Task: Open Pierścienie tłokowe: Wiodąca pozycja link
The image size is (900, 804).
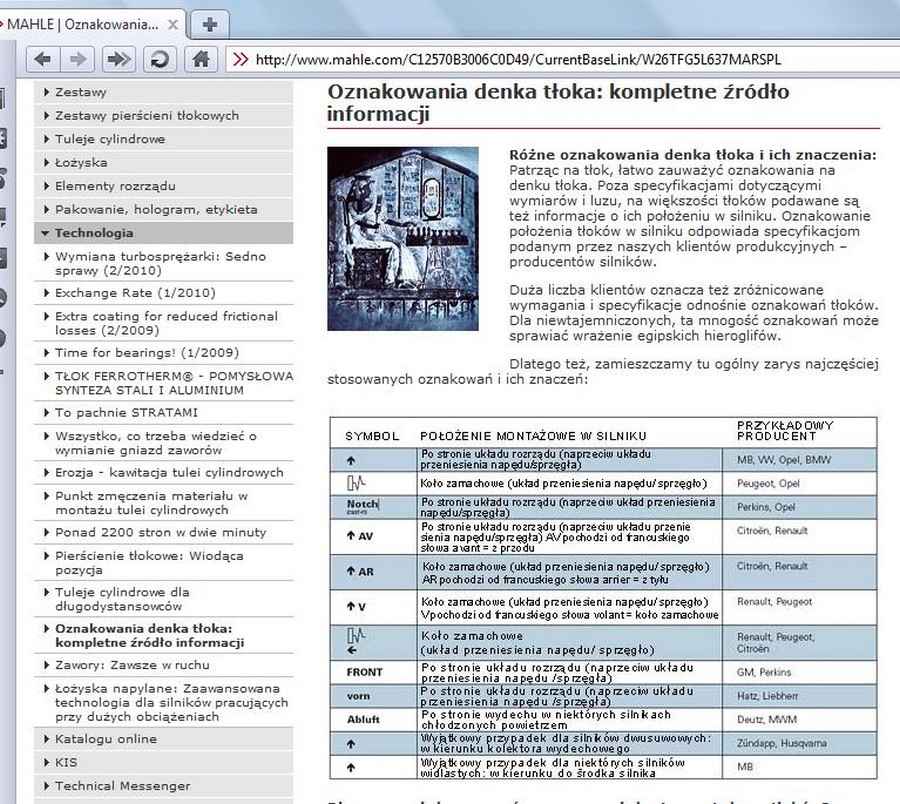Action: pyautogui.click(x=149, y=563)
